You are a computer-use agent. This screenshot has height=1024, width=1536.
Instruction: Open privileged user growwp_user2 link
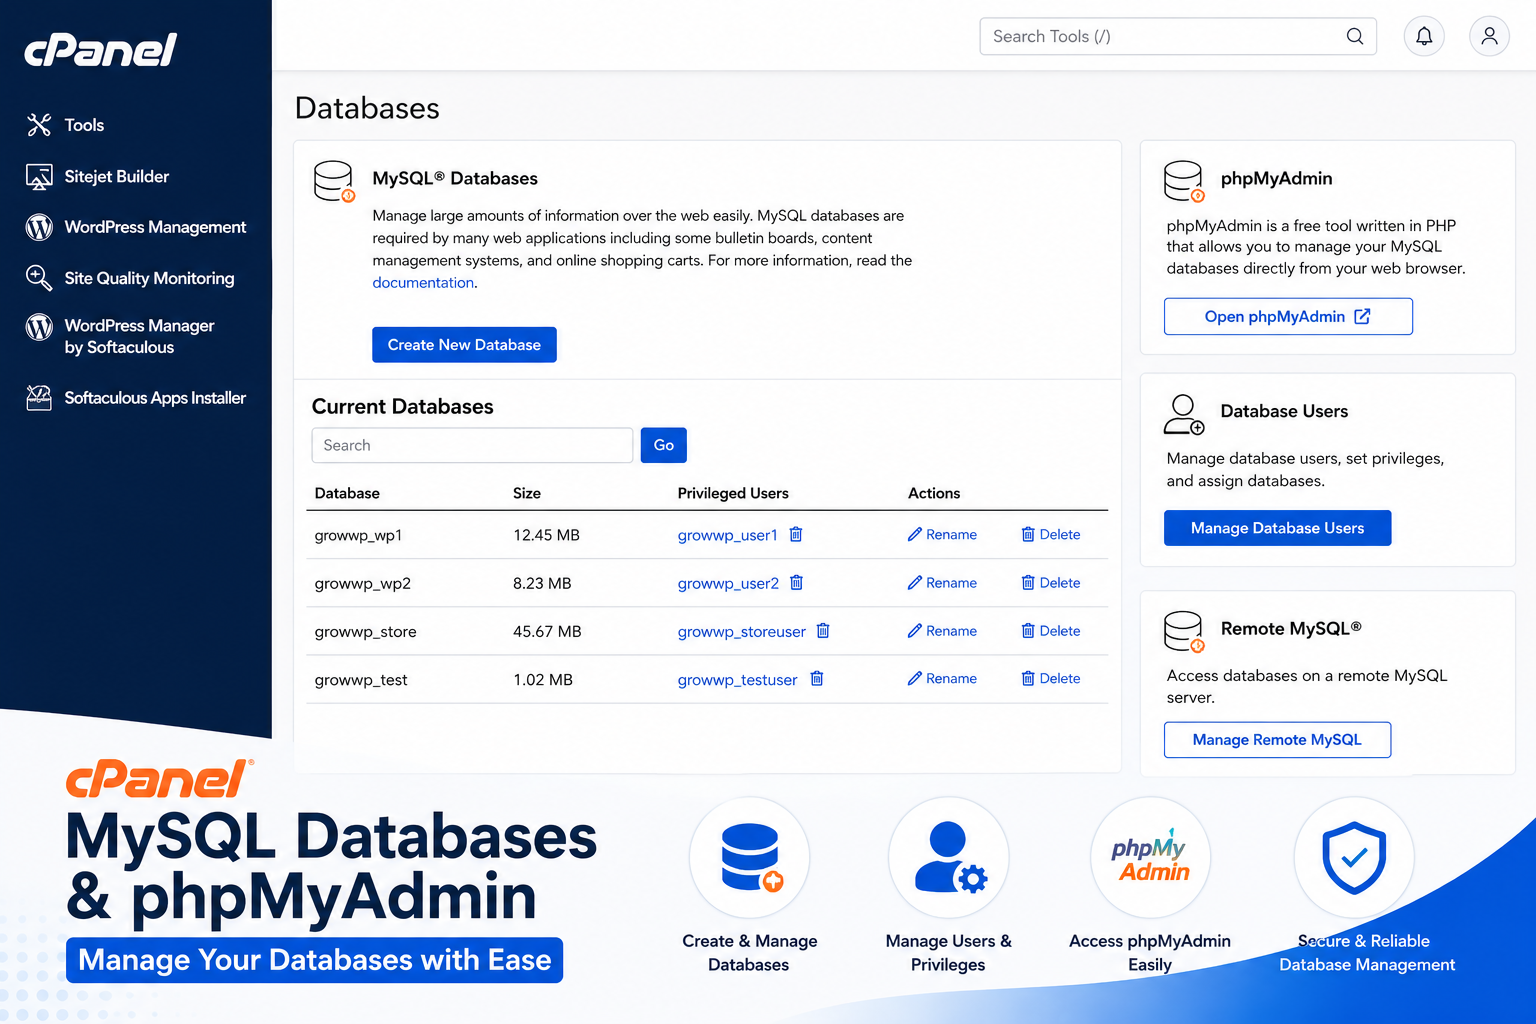click(728, 584)
